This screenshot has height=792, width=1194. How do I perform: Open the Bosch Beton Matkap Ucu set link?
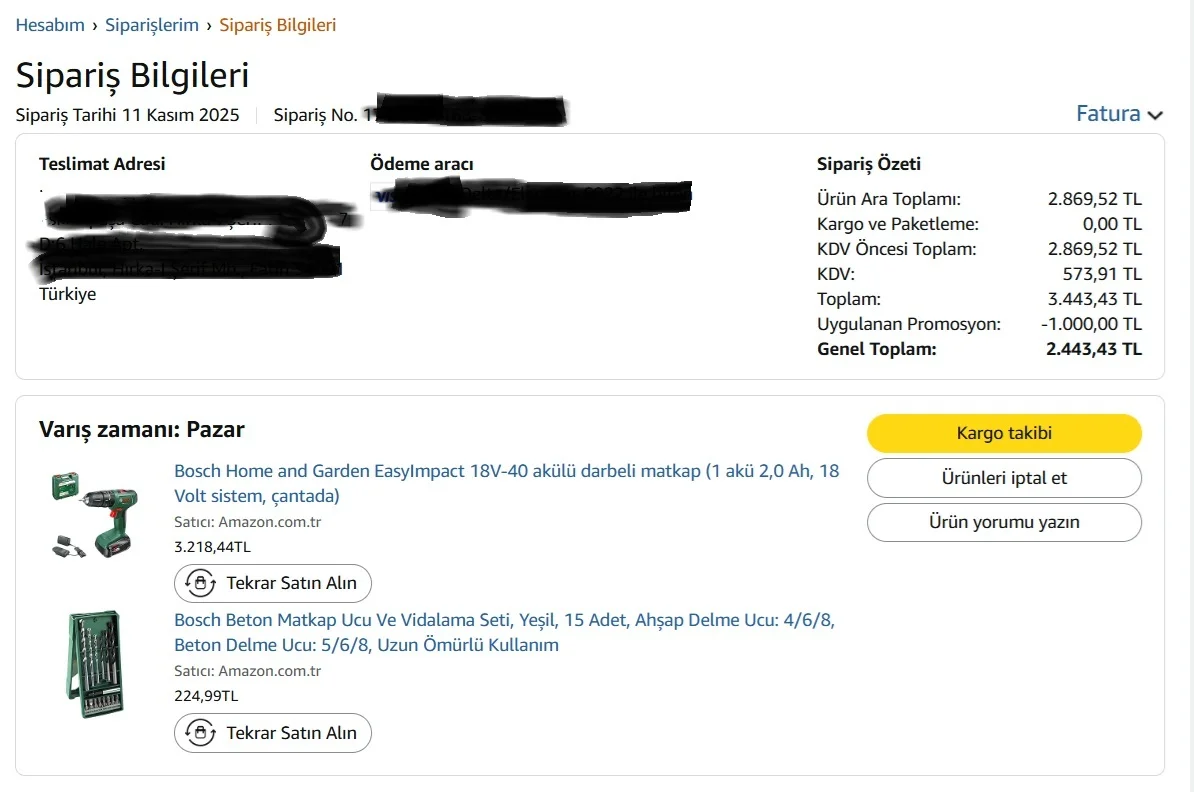click(x=504, y=632)
